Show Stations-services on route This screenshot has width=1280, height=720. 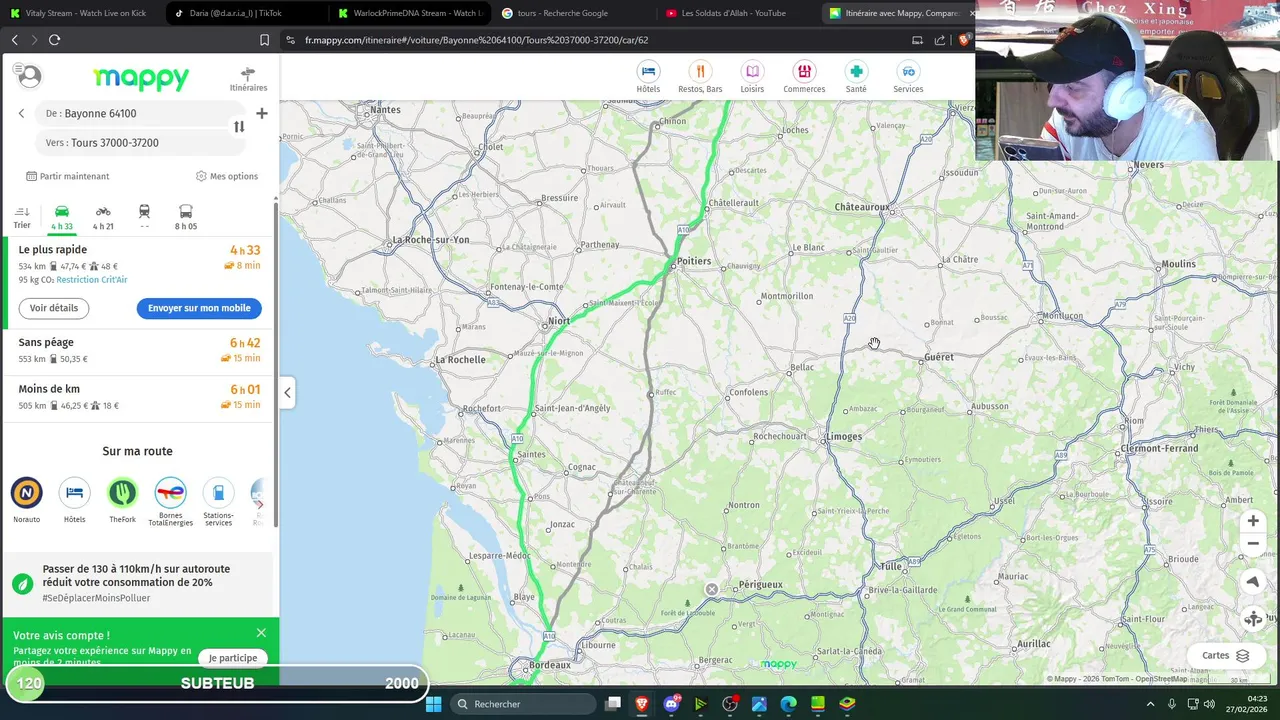pos(218,501)
